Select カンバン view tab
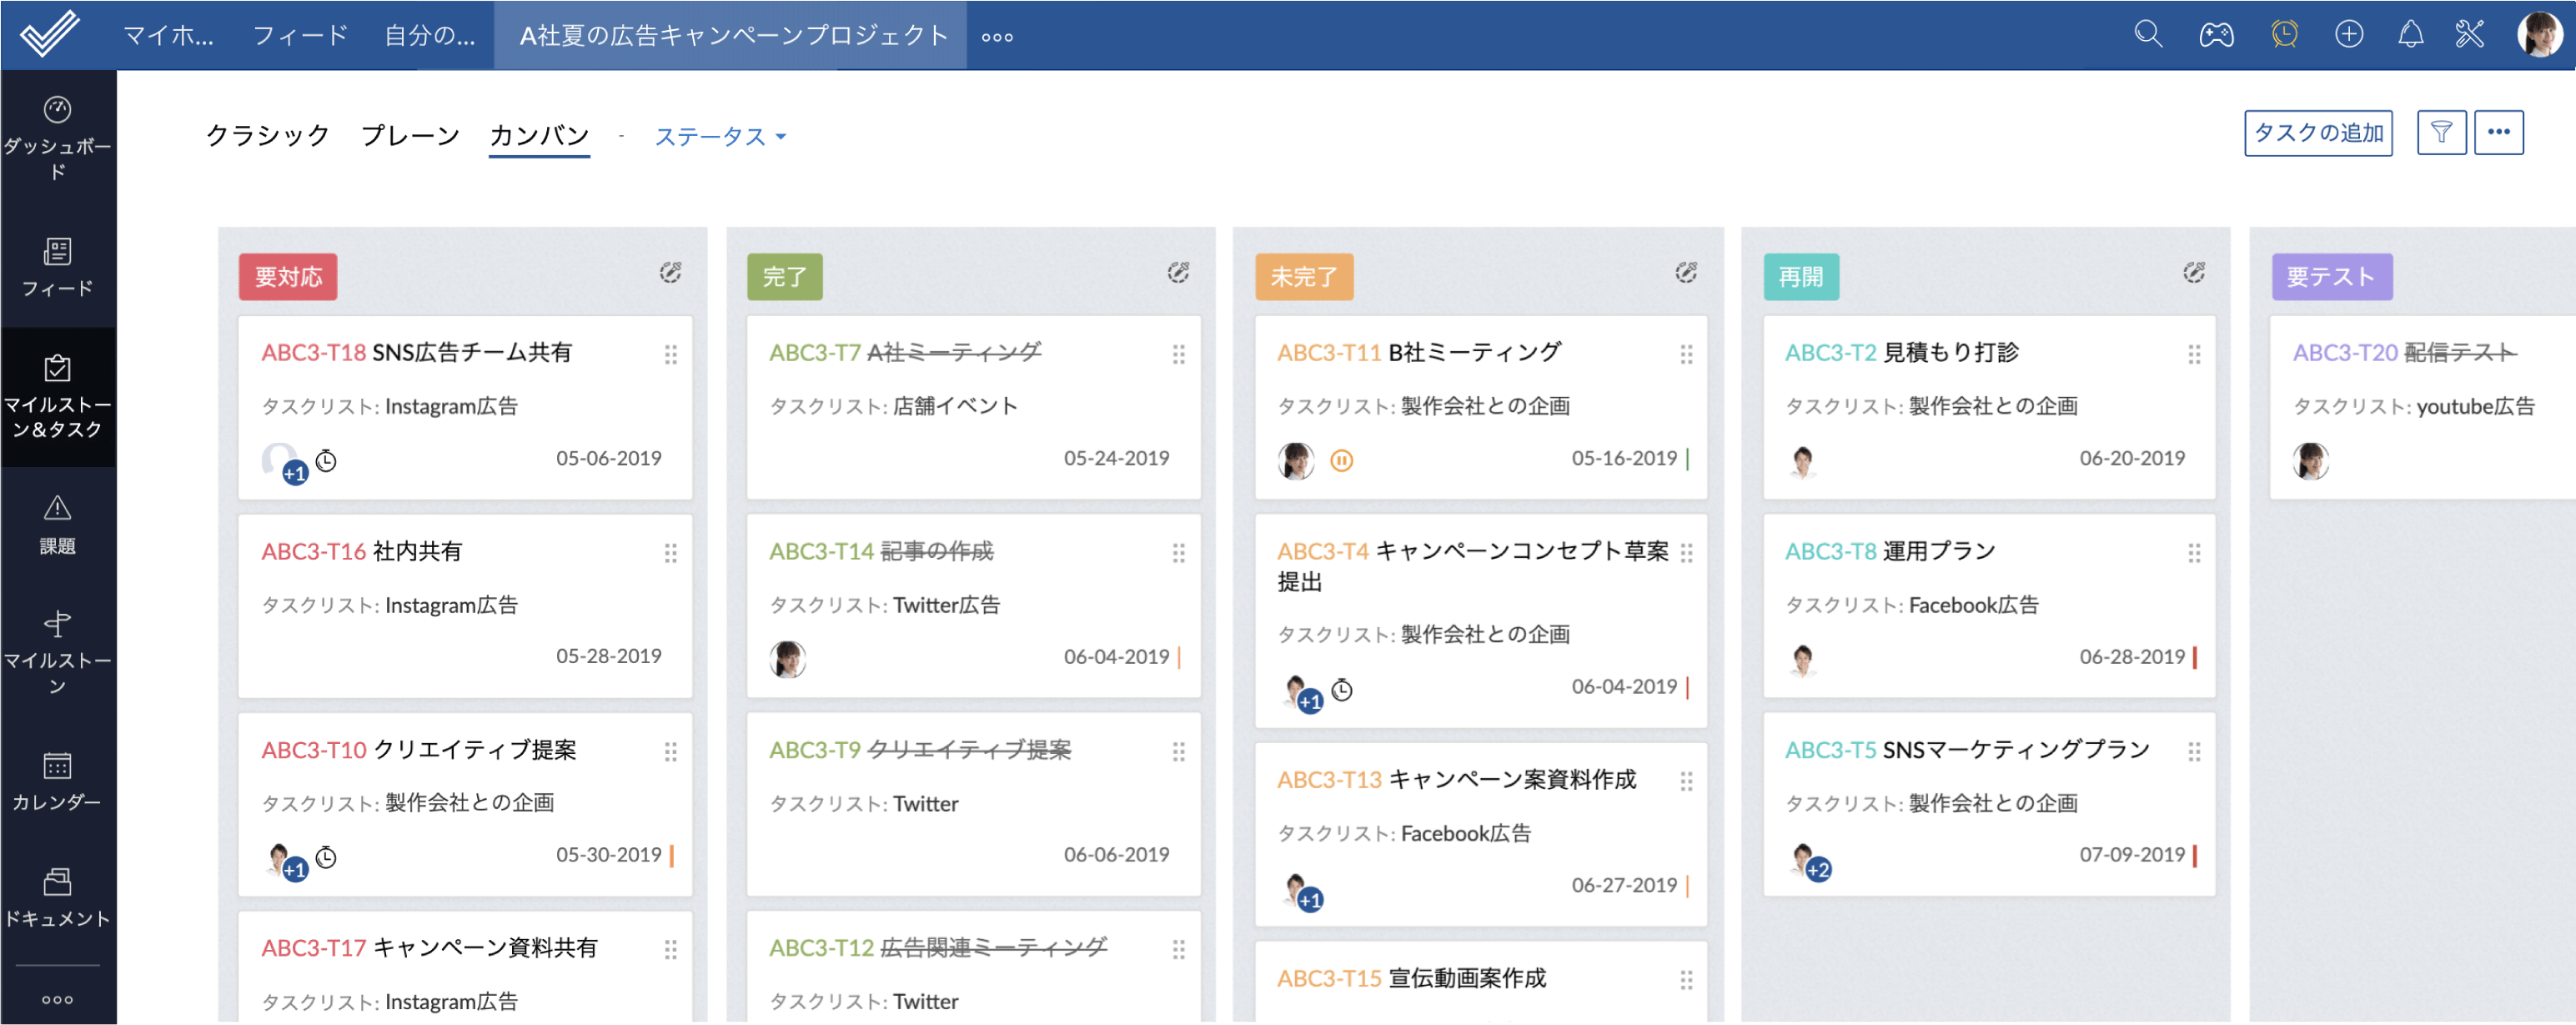Screen dimensions: 2576x1025 point(539,135)
